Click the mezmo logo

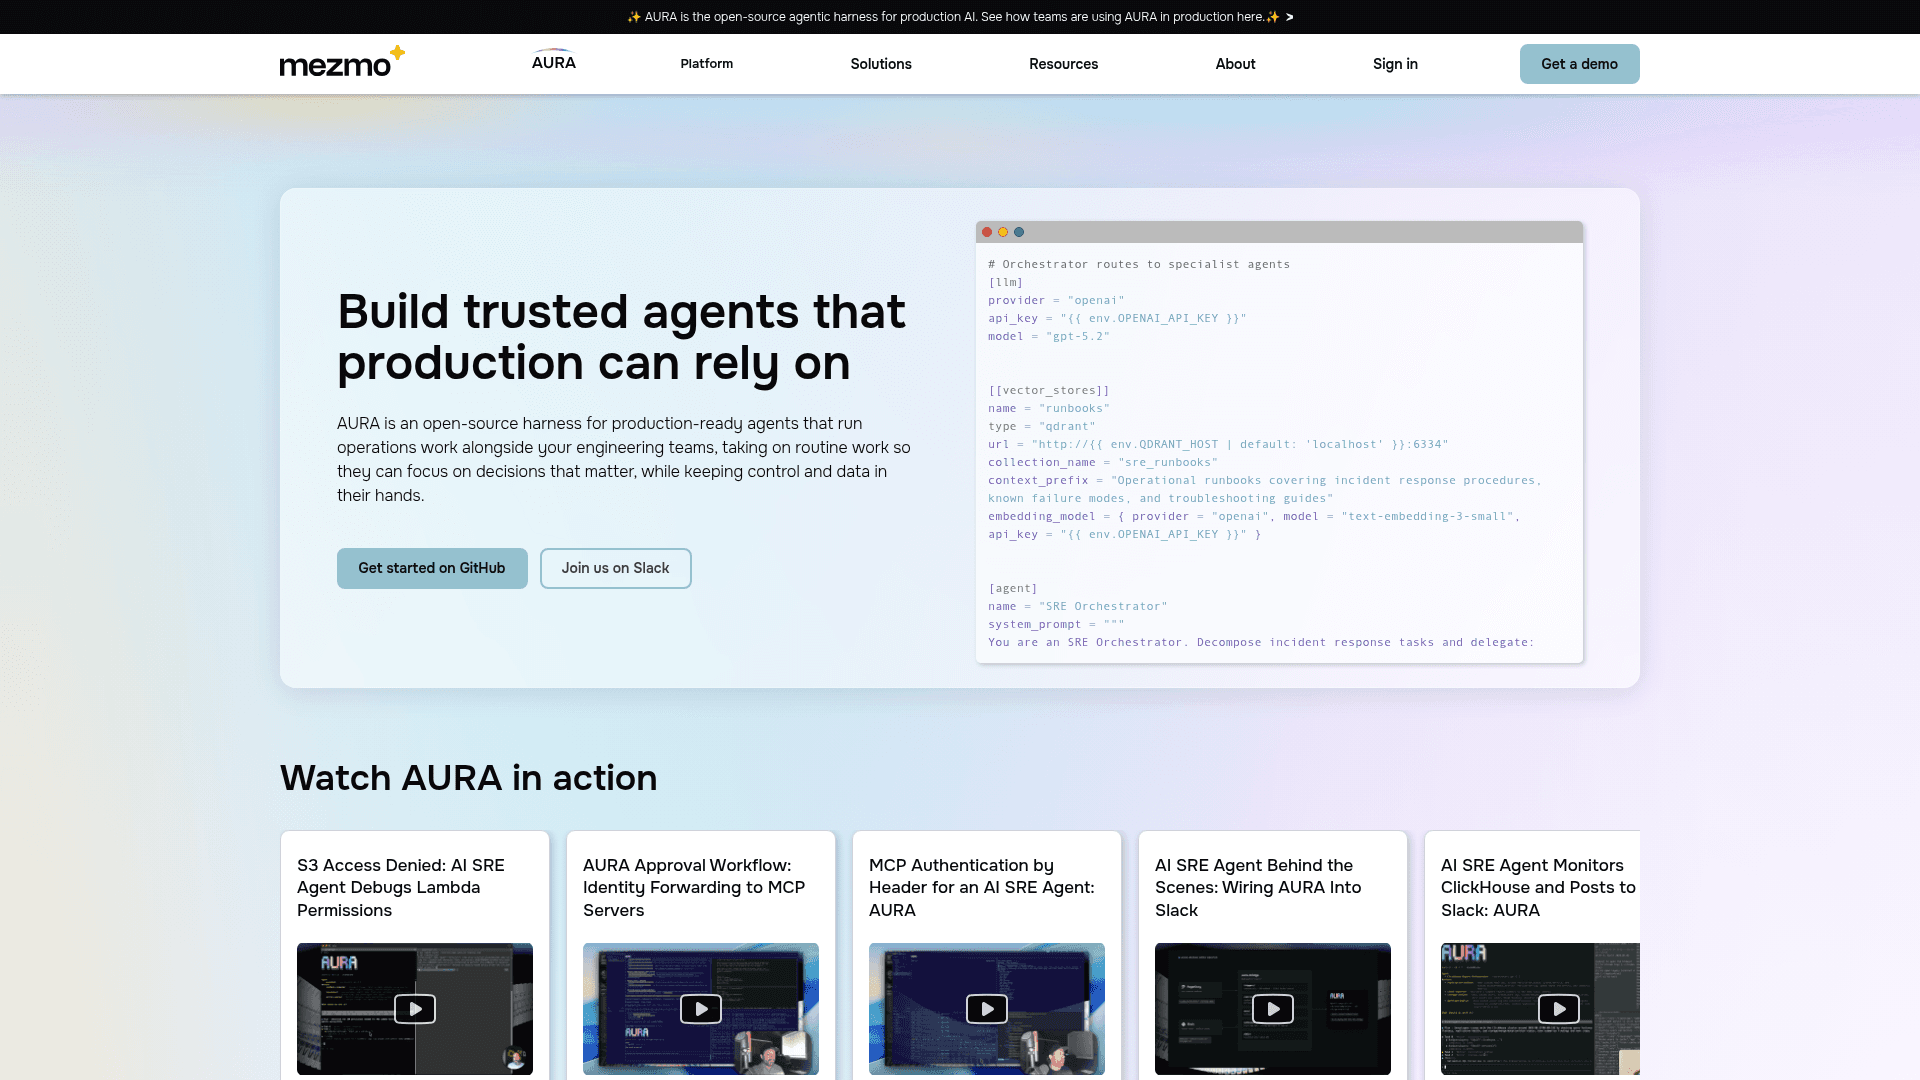click(342, 62)
